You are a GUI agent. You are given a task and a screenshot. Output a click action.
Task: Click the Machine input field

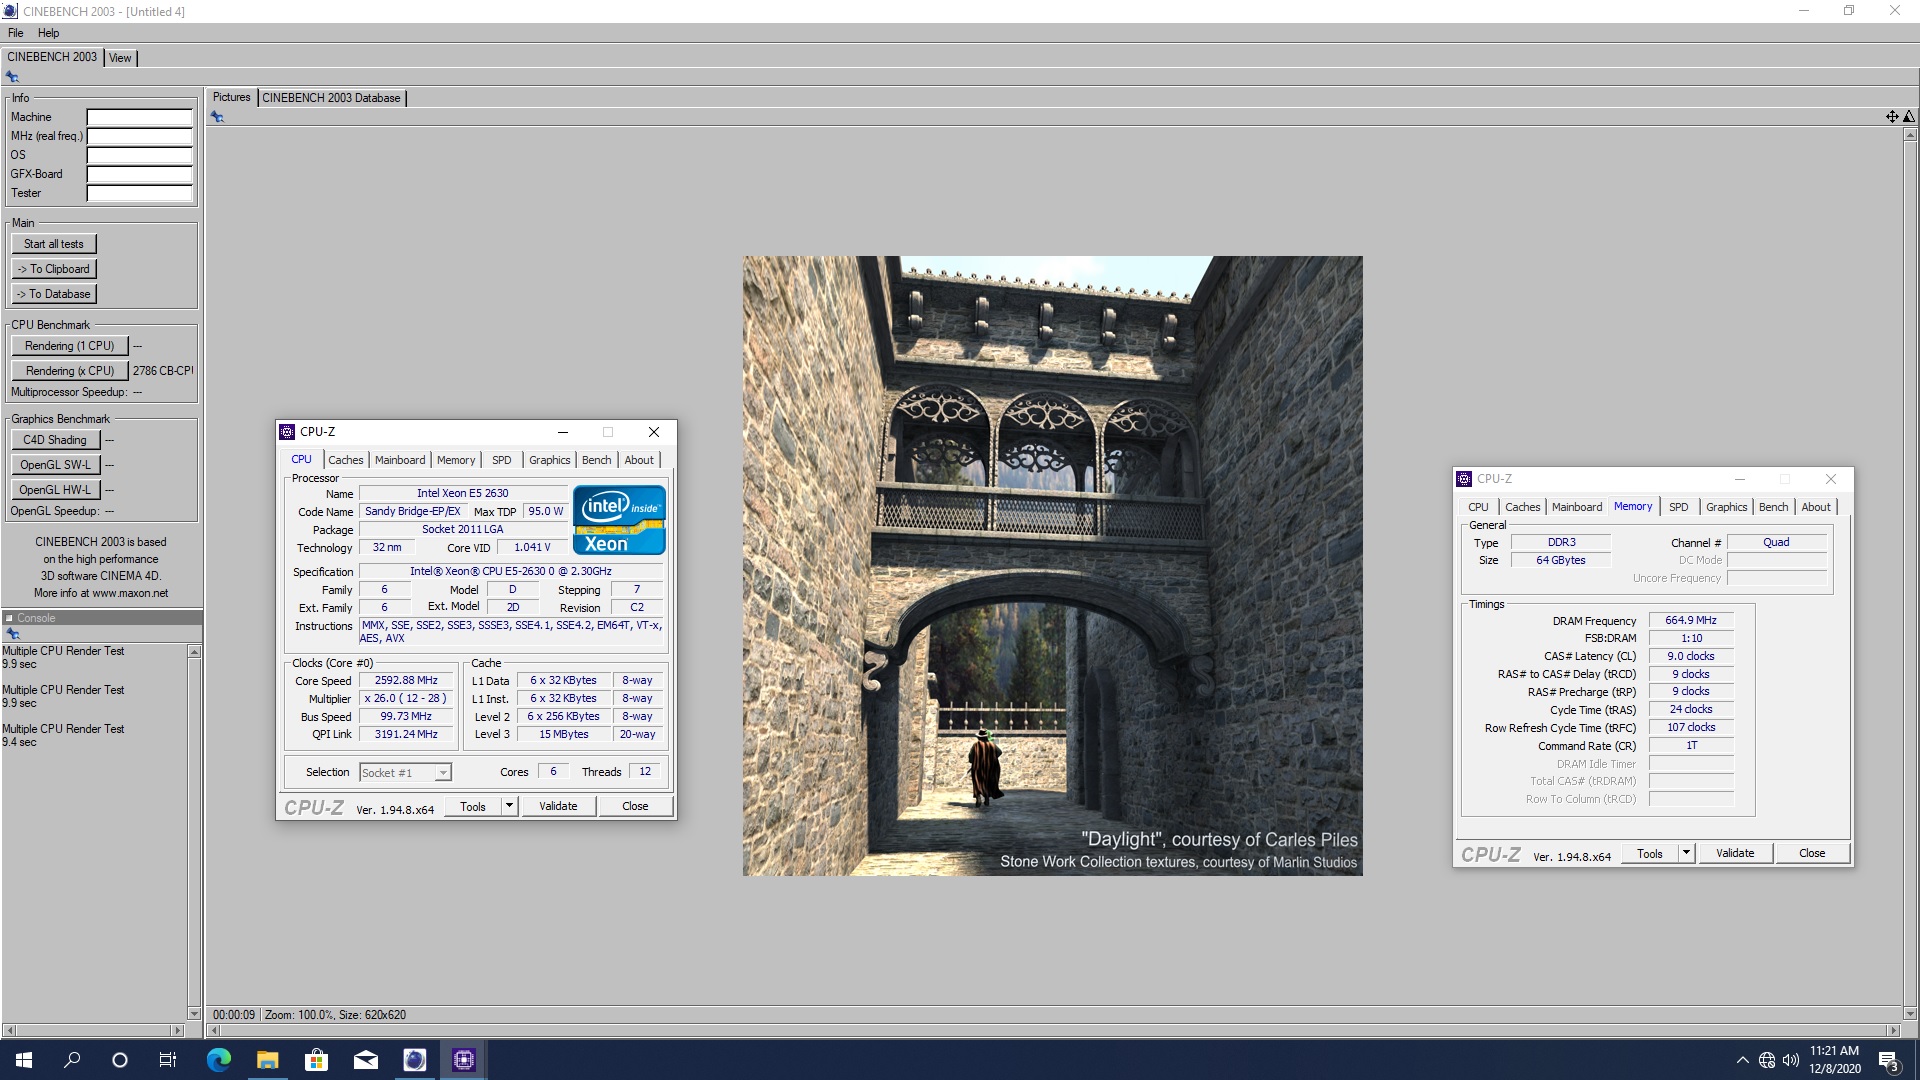pyautogui.click(x=139, y=117)
